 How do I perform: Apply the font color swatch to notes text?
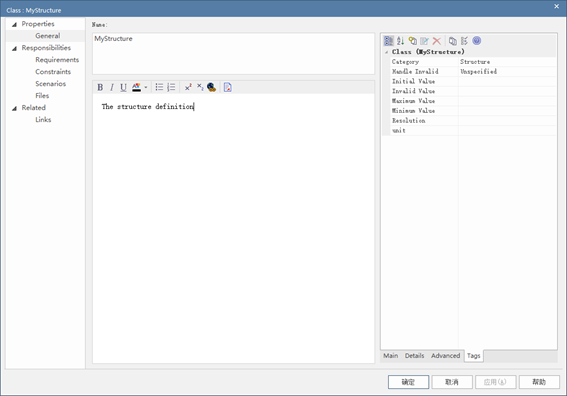coord(136,87)
